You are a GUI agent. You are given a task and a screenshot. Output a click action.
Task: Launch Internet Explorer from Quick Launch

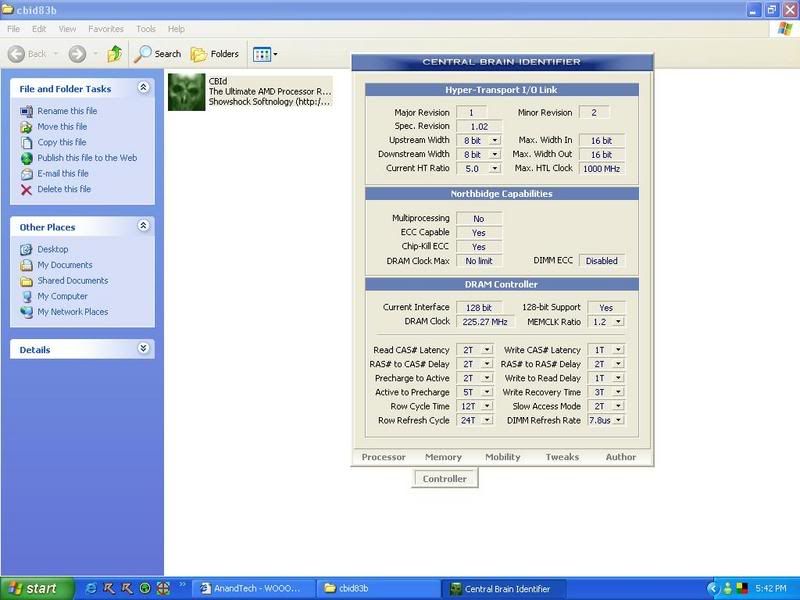(x=91, y=588)
